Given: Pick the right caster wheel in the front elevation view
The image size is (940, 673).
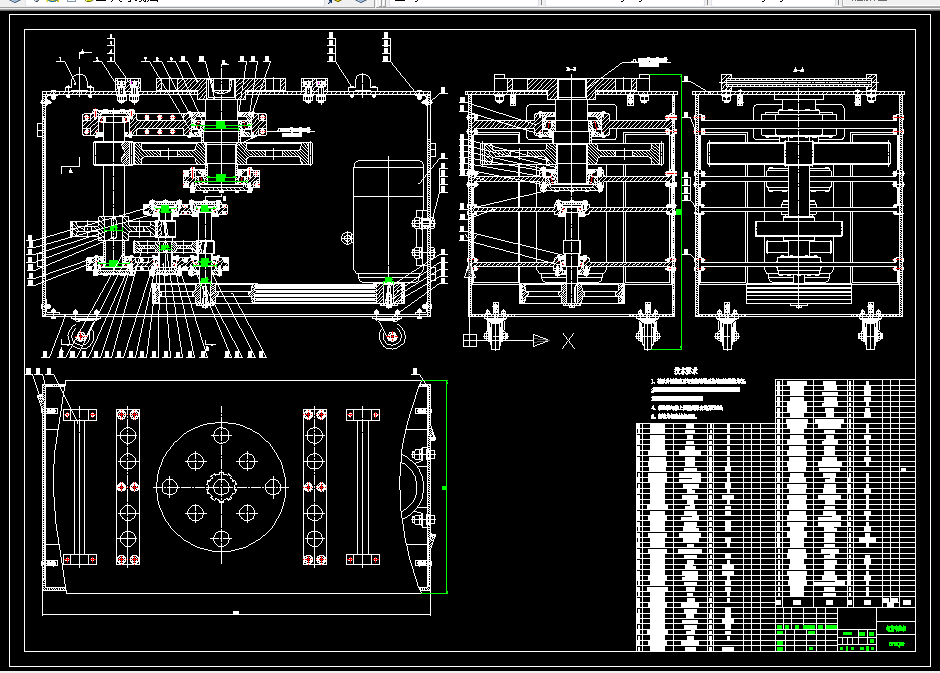Looking at the screenshot, I should point(392,336).
